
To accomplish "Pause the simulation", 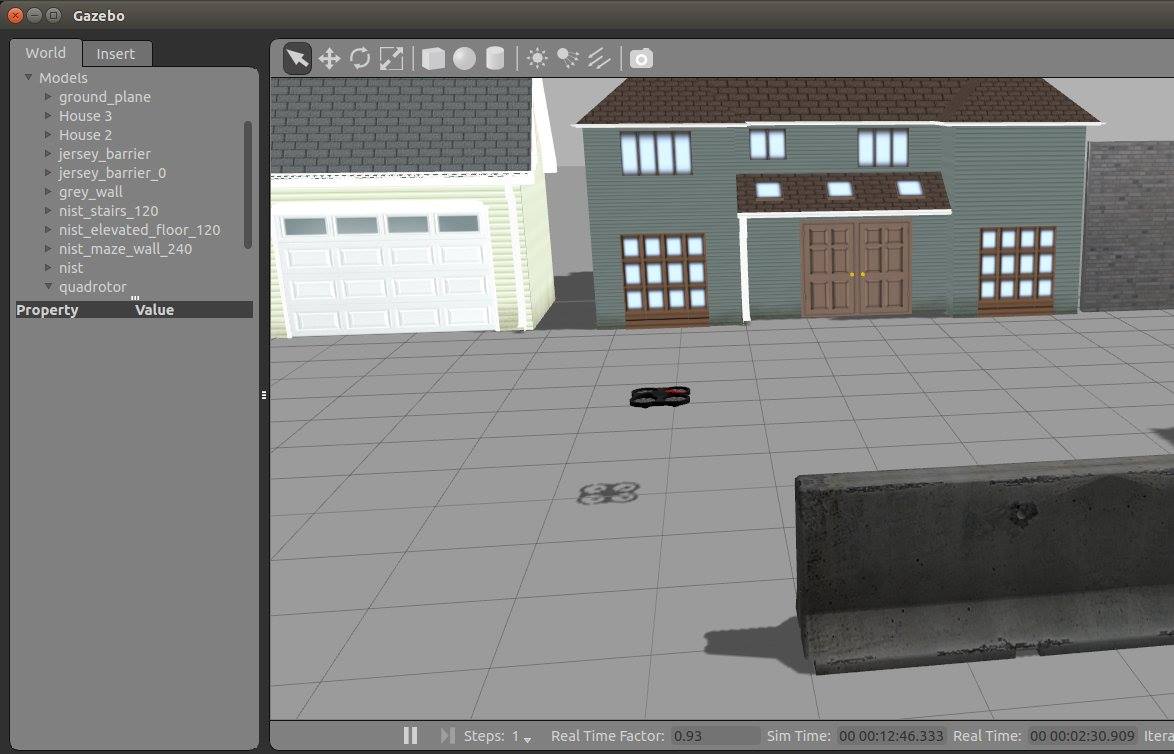I will pyautogui.click(x=410, y=736).
